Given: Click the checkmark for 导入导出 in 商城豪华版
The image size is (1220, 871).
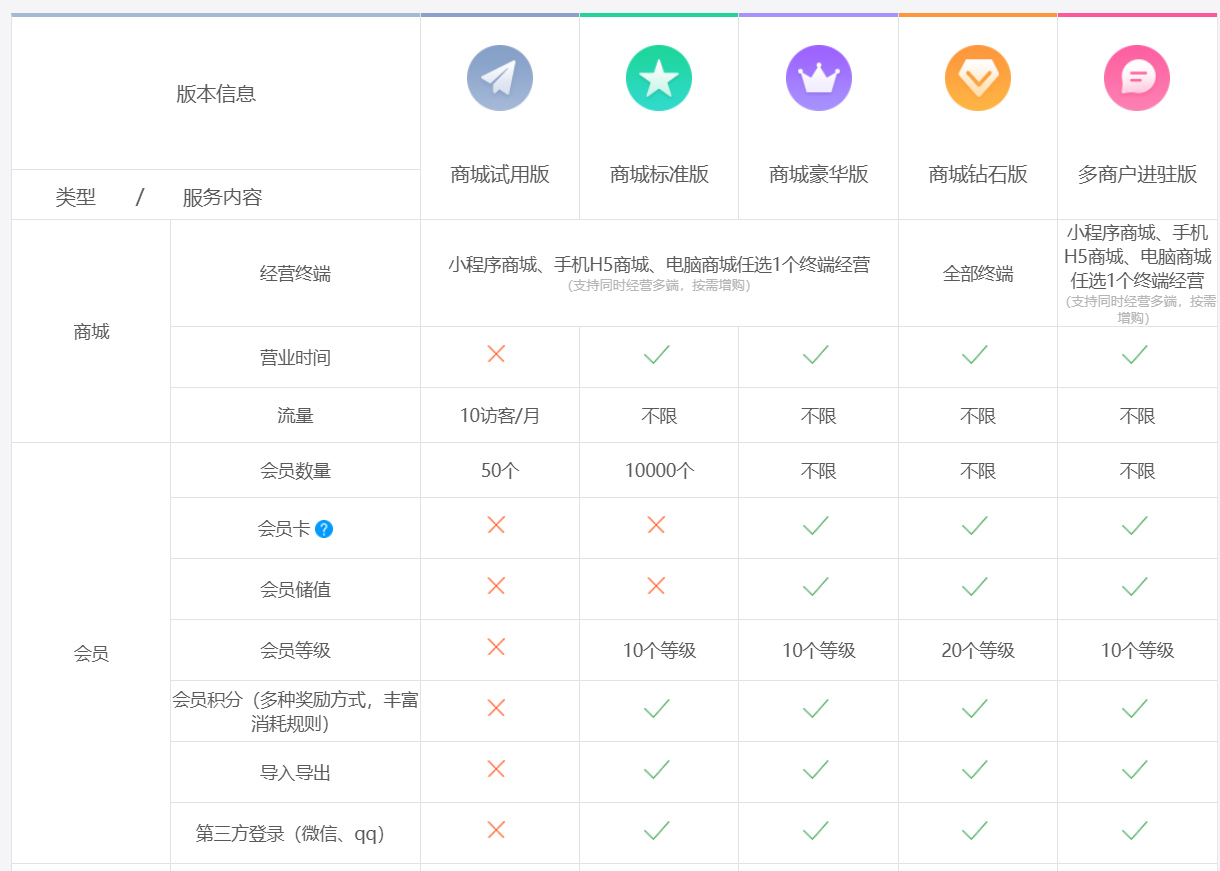Looking at the screenshot, I should click(816, 769).
